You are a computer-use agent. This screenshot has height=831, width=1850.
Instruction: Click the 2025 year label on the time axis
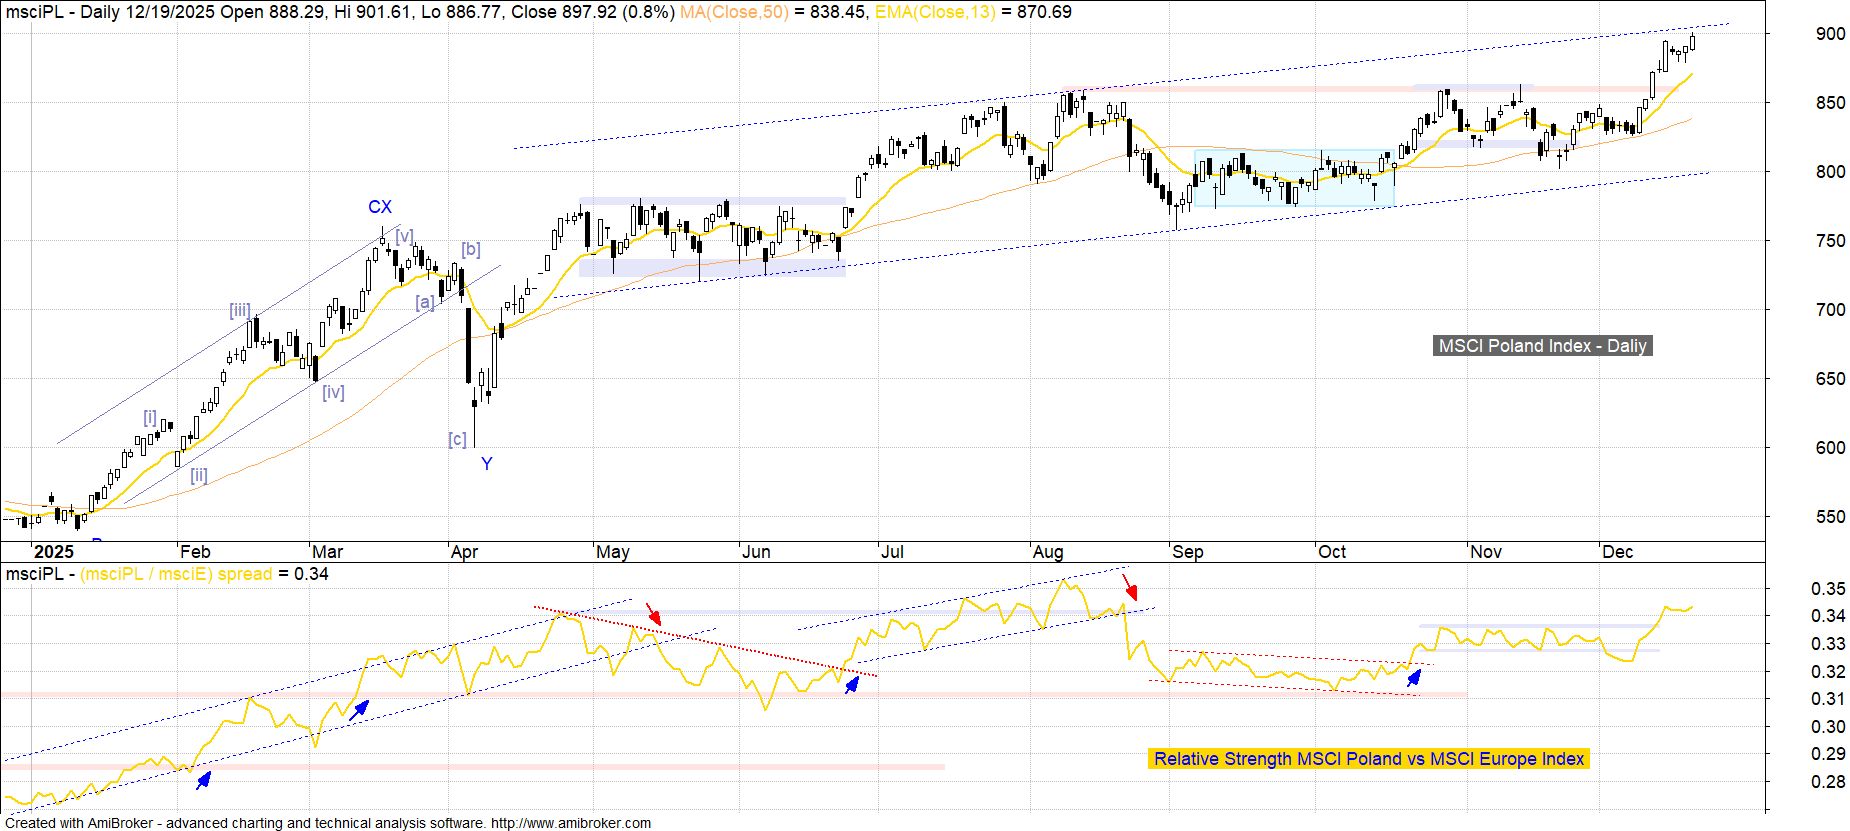[53, 552]
